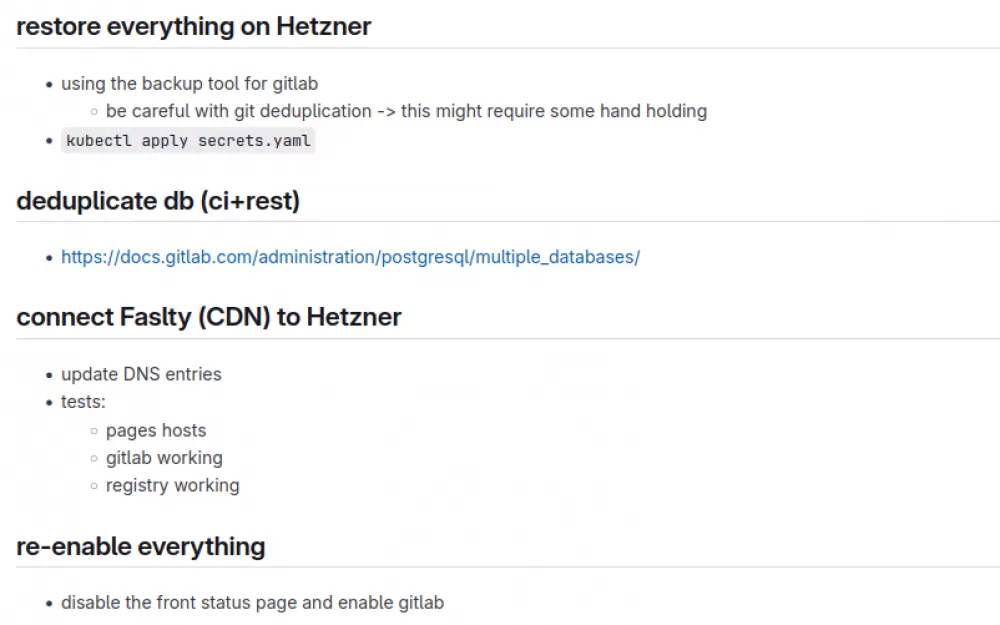Click the word 'secrets.yaml' in the code
The image size is (1000, 625).
coord(254,140)
